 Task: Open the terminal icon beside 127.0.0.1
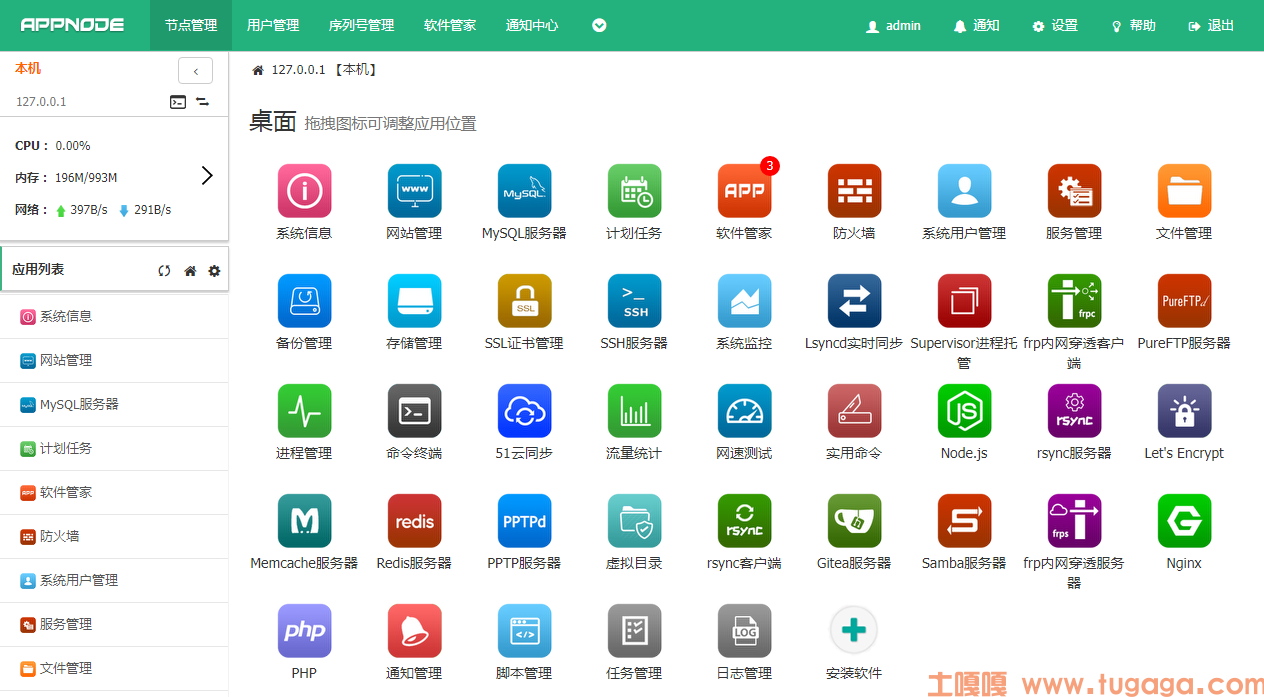click(x=178, y=101)
